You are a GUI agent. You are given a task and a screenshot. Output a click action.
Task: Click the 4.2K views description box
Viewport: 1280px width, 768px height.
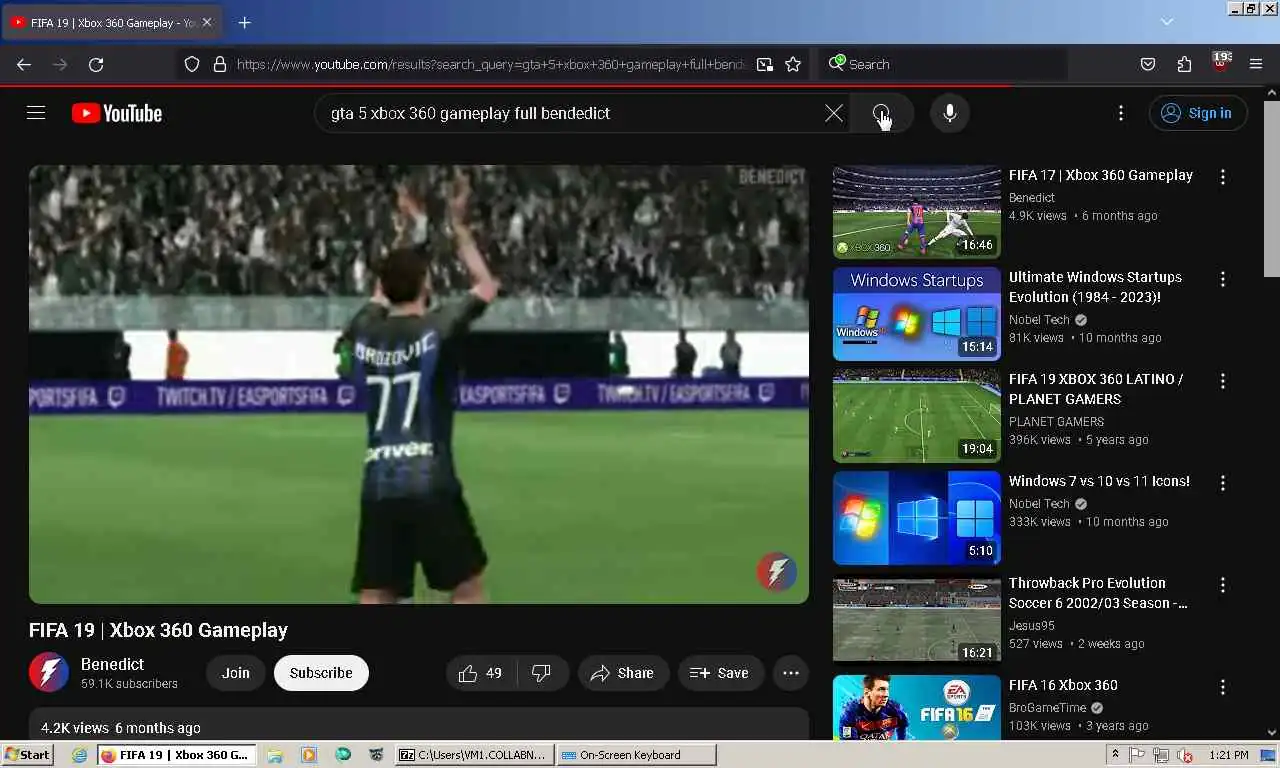click(x=418, y=725)
